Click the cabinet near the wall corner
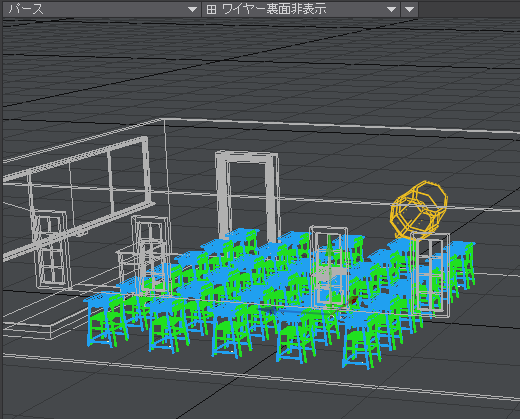The image size is (520, 419). coord(151,254)
